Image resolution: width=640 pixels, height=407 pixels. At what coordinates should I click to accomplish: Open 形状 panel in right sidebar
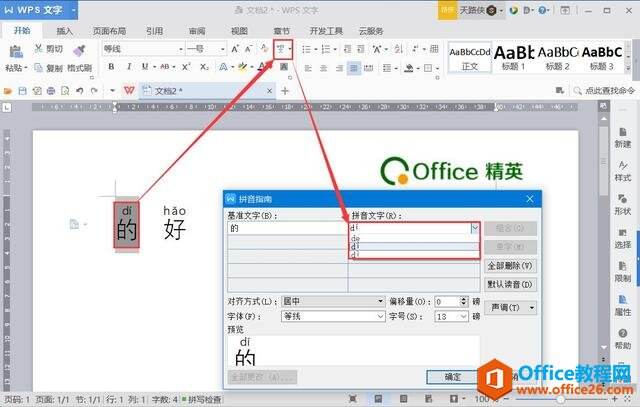click(622, 205)
